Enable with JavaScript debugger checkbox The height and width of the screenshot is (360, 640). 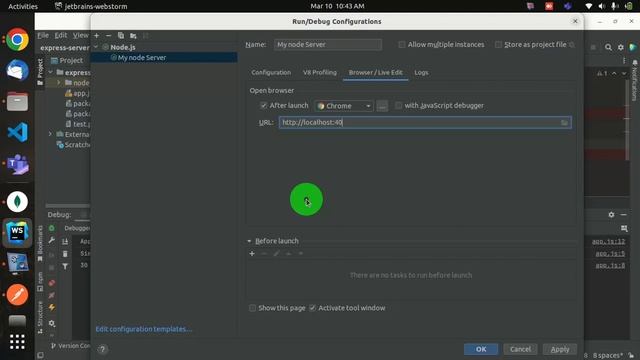pyautogui.click(x=398, y=105)
